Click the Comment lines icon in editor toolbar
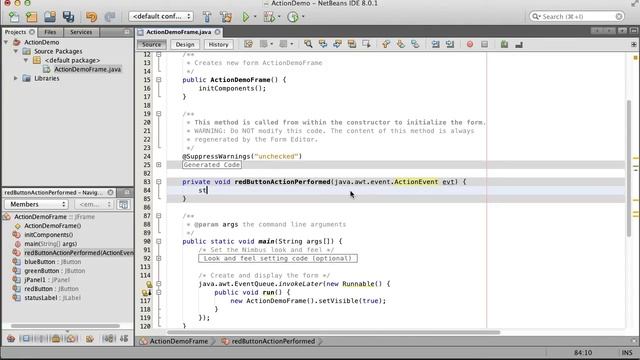The height and width of the screenshot is (360, 640). tap(504, 44)
